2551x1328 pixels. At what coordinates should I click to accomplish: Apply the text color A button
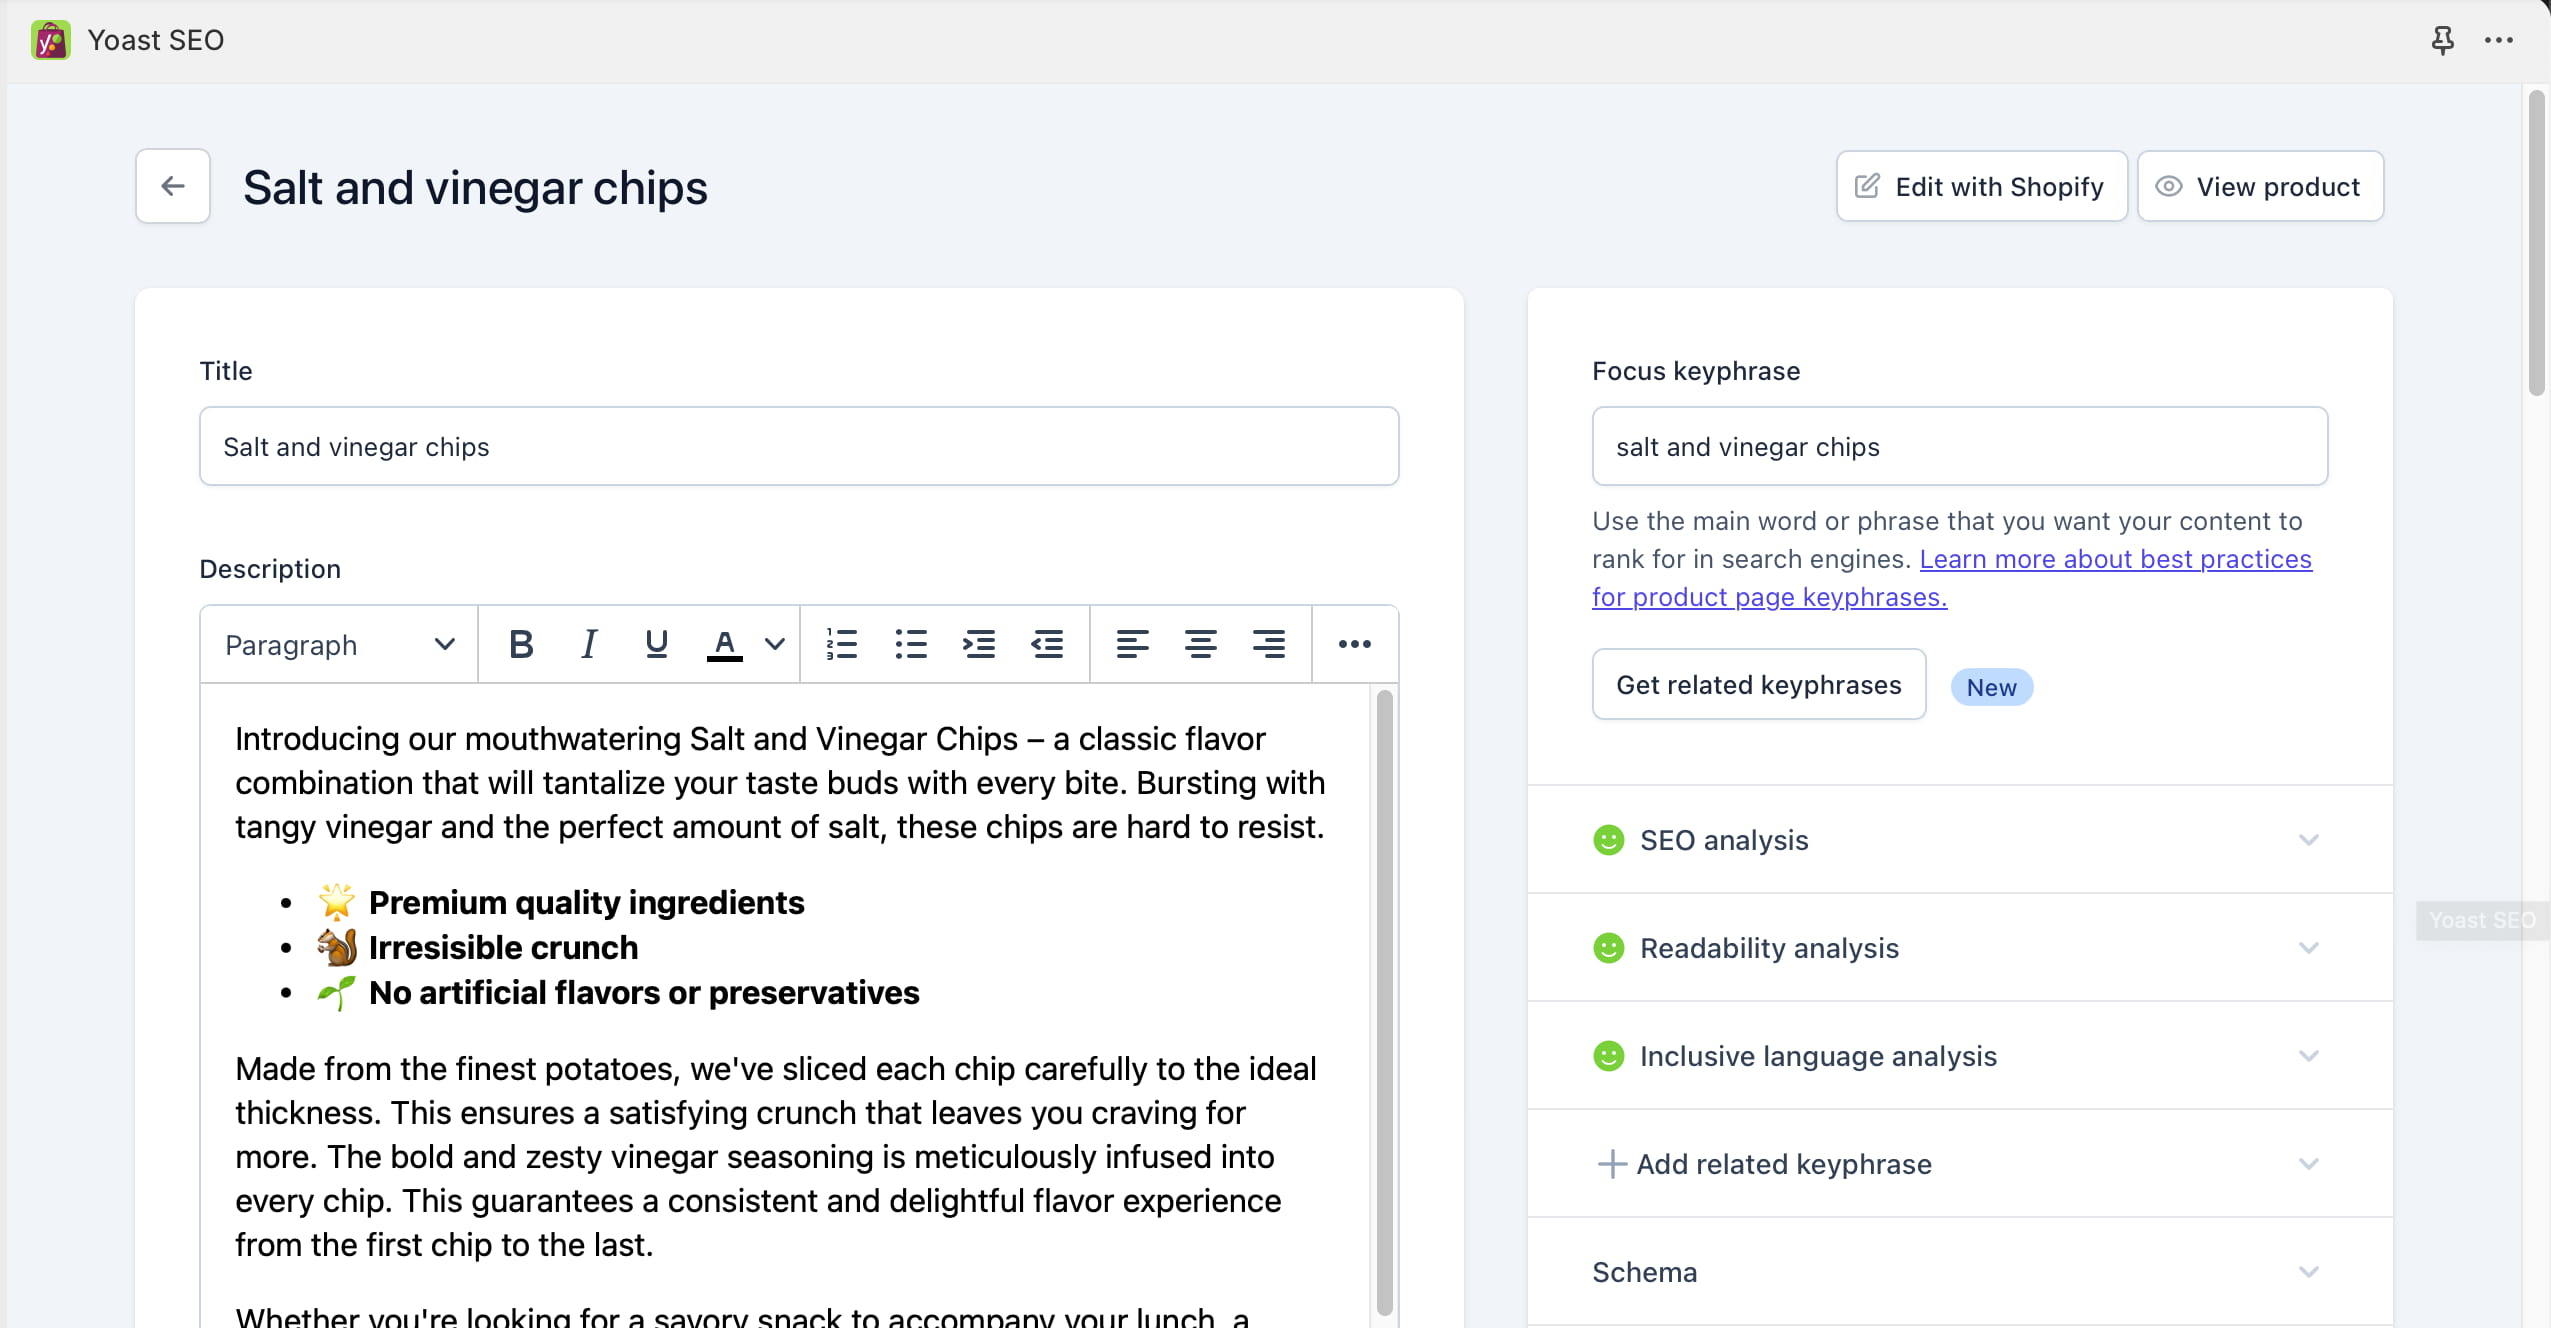pos(725,644)
